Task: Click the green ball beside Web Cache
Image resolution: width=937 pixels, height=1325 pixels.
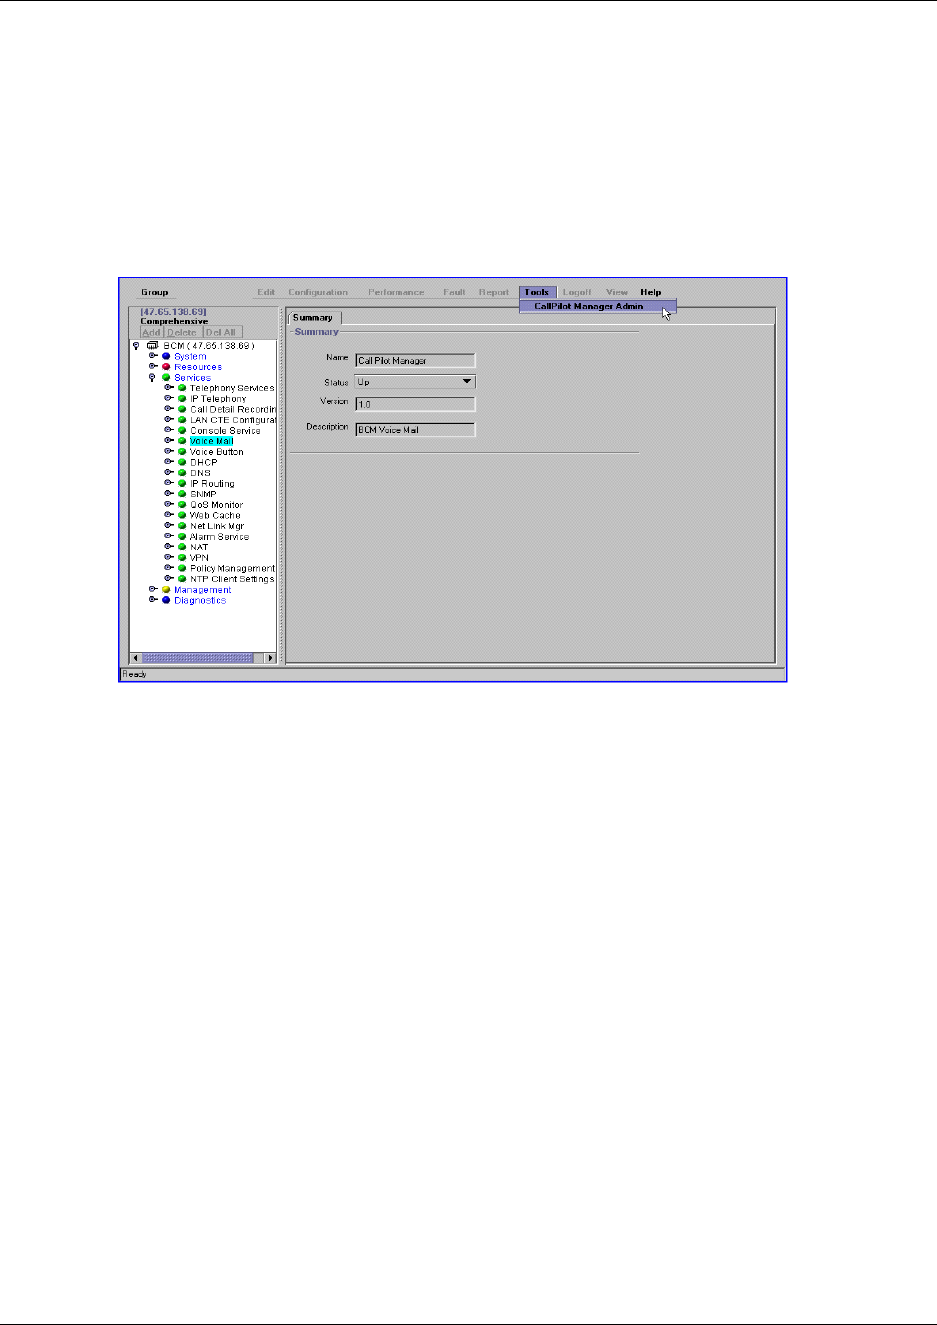Action: tap(182, 515)
